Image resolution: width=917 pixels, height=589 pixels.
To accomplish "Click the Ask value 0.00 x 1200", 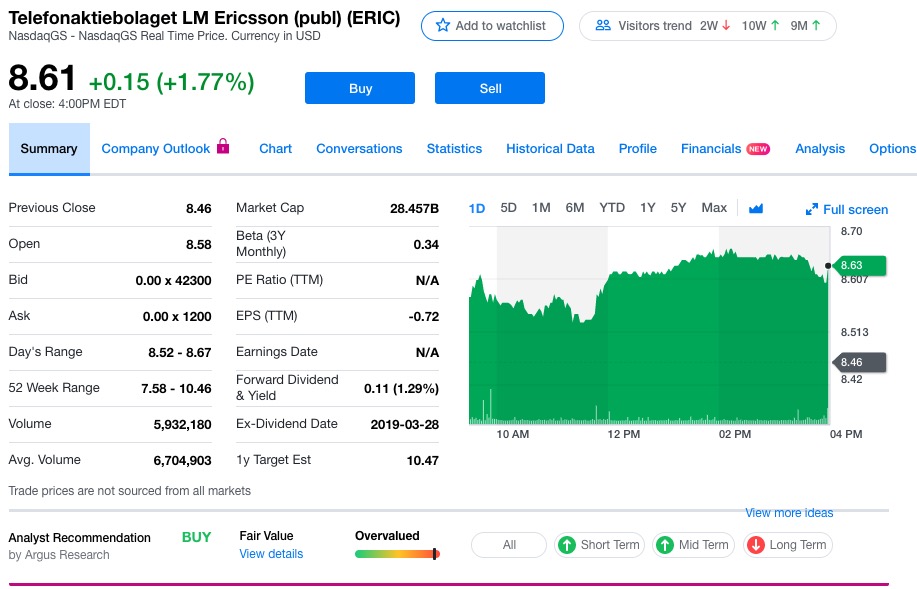I will pos(177,316).
